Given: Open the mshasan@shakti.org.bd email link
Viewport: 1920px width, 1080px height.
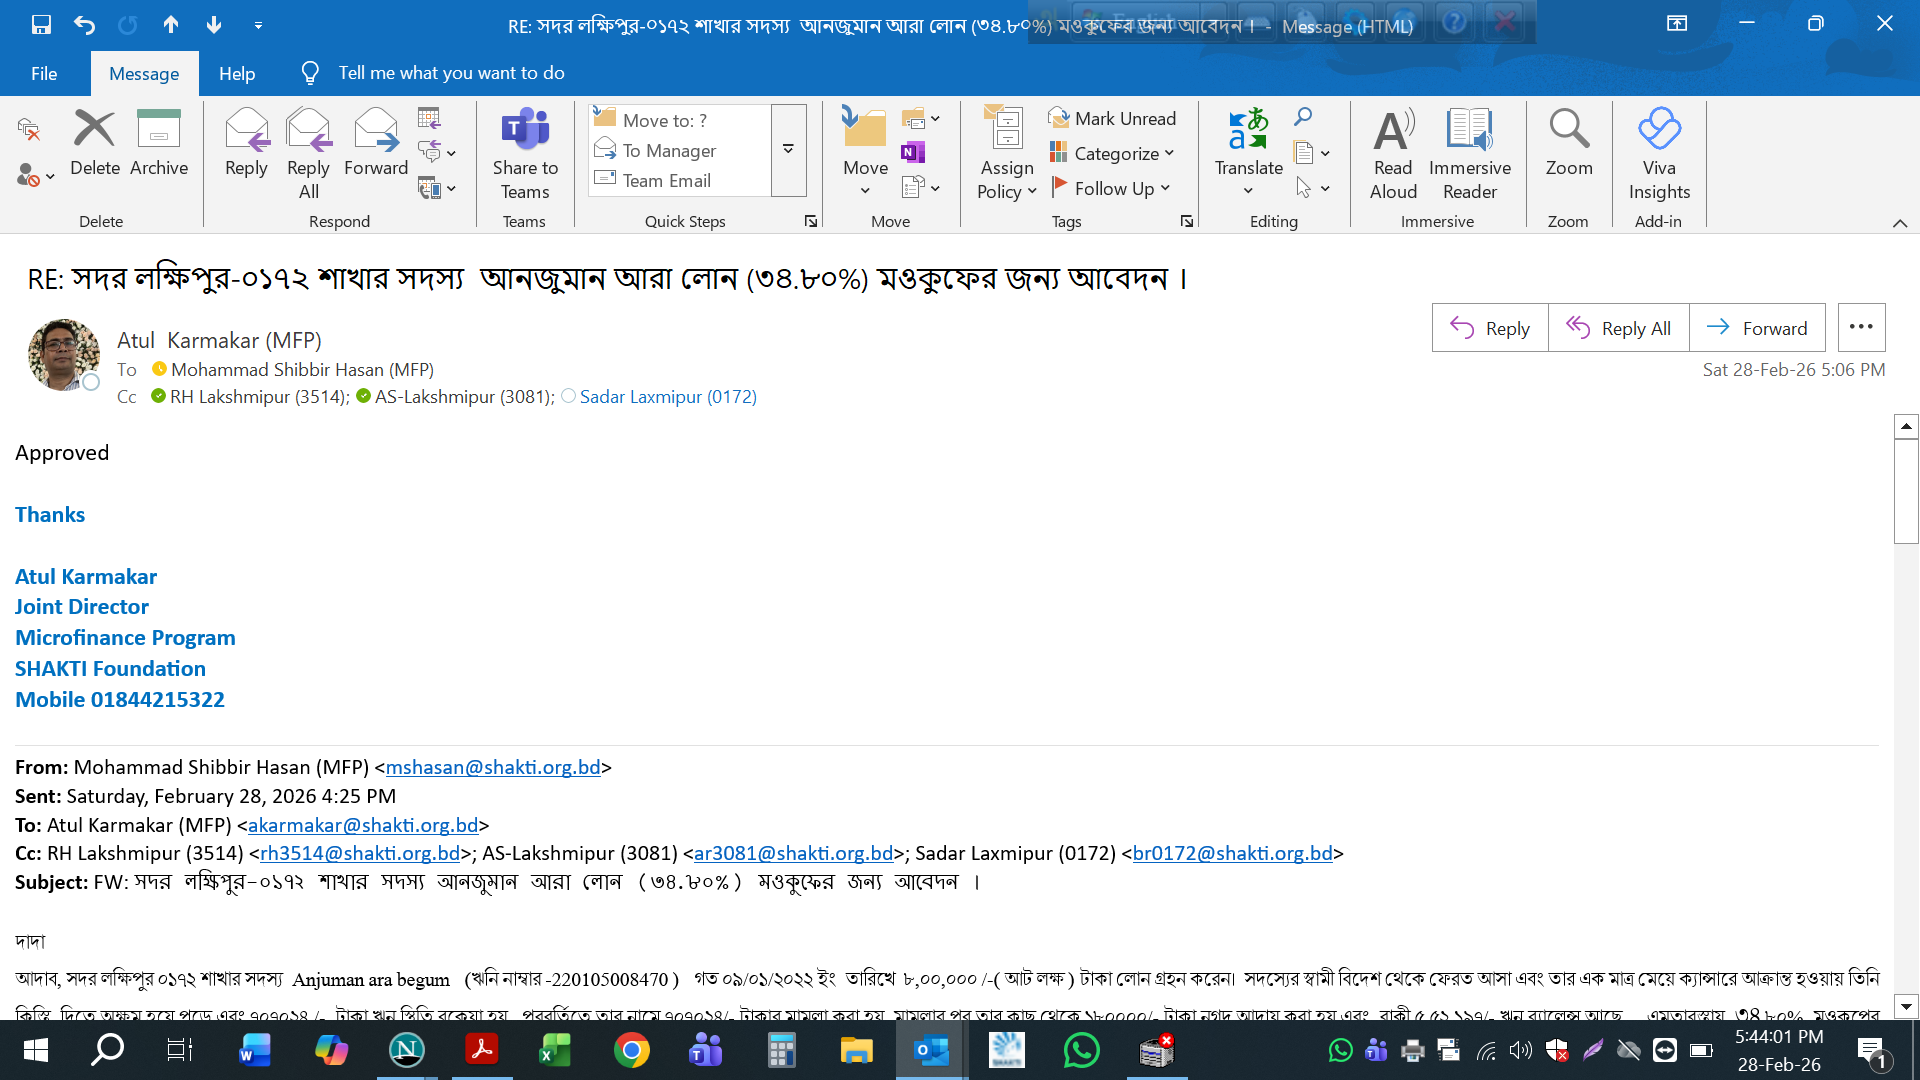Looking at the screenshot, I should point(493,767).
